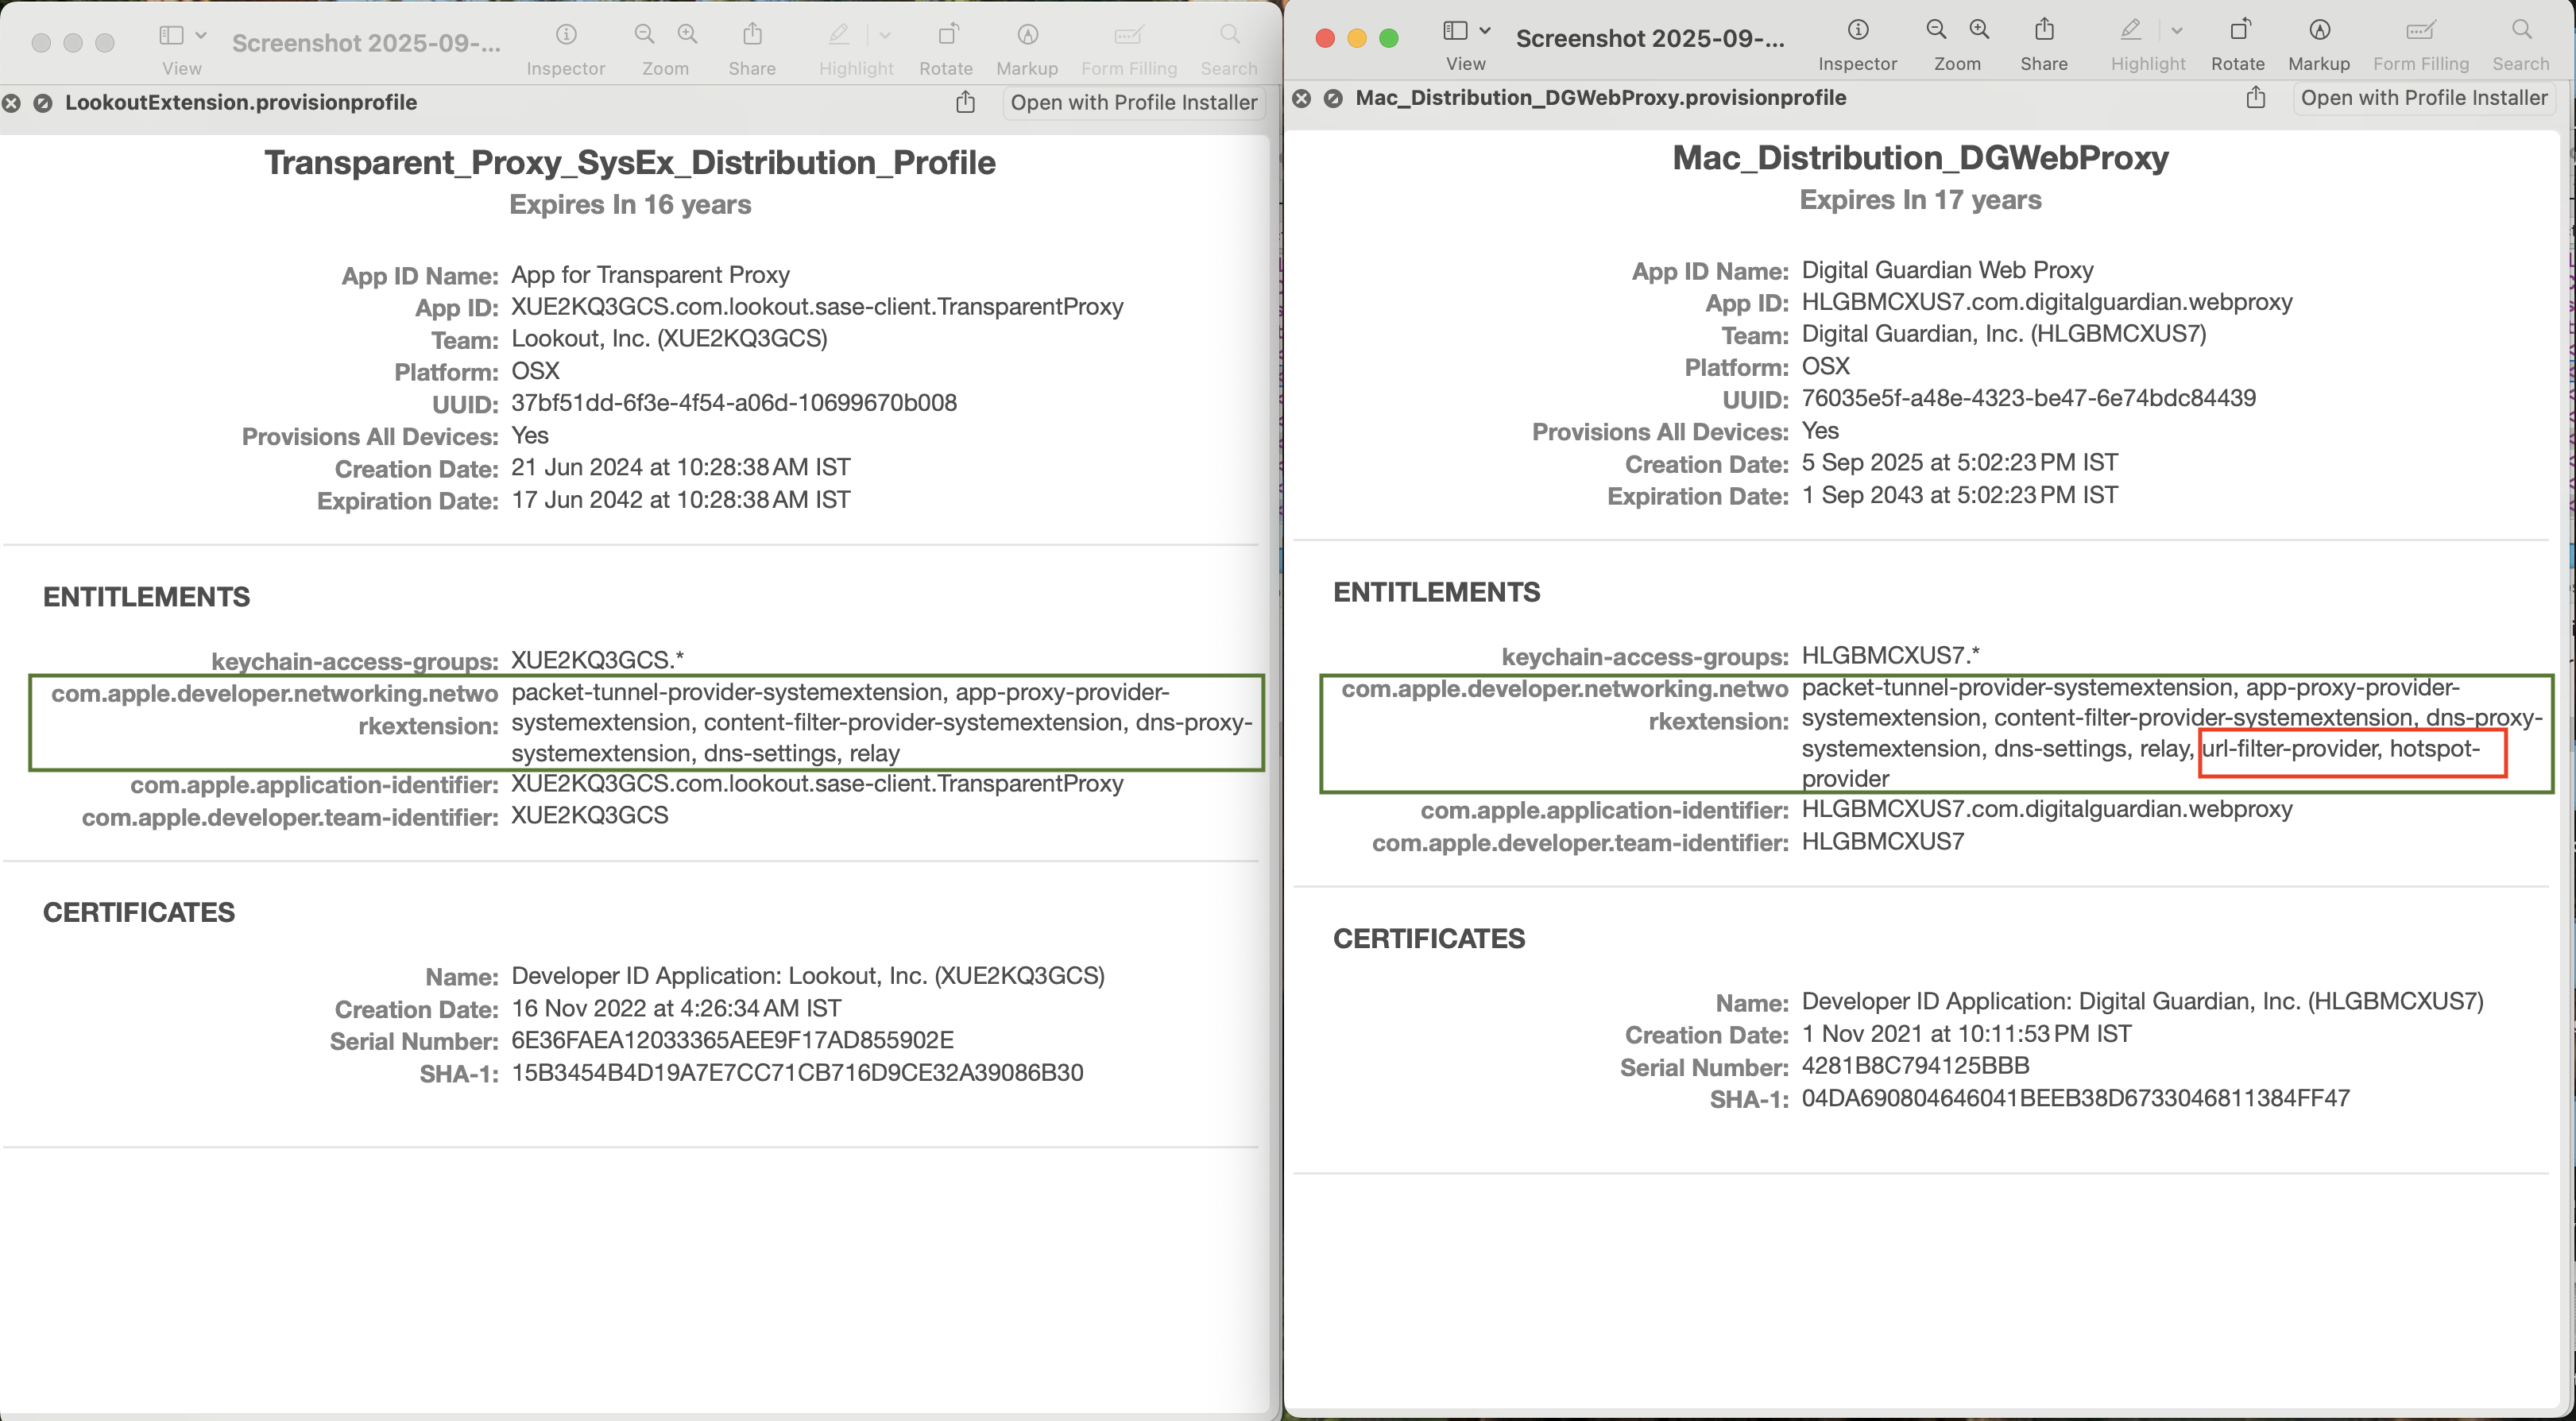Open Highlight color dropdown arrow in left window

(x=885, y=36)
